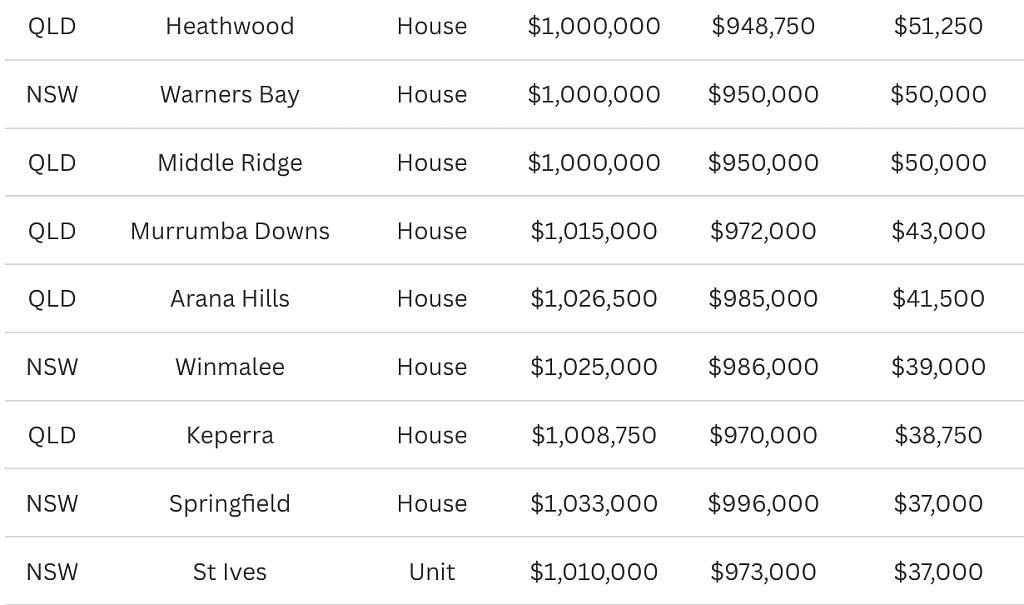The height and width of the screenshot is (605, 1024).
Task: Click the Warners Bay suburb name
Action: pyautogui.click(x=230, y=94)
